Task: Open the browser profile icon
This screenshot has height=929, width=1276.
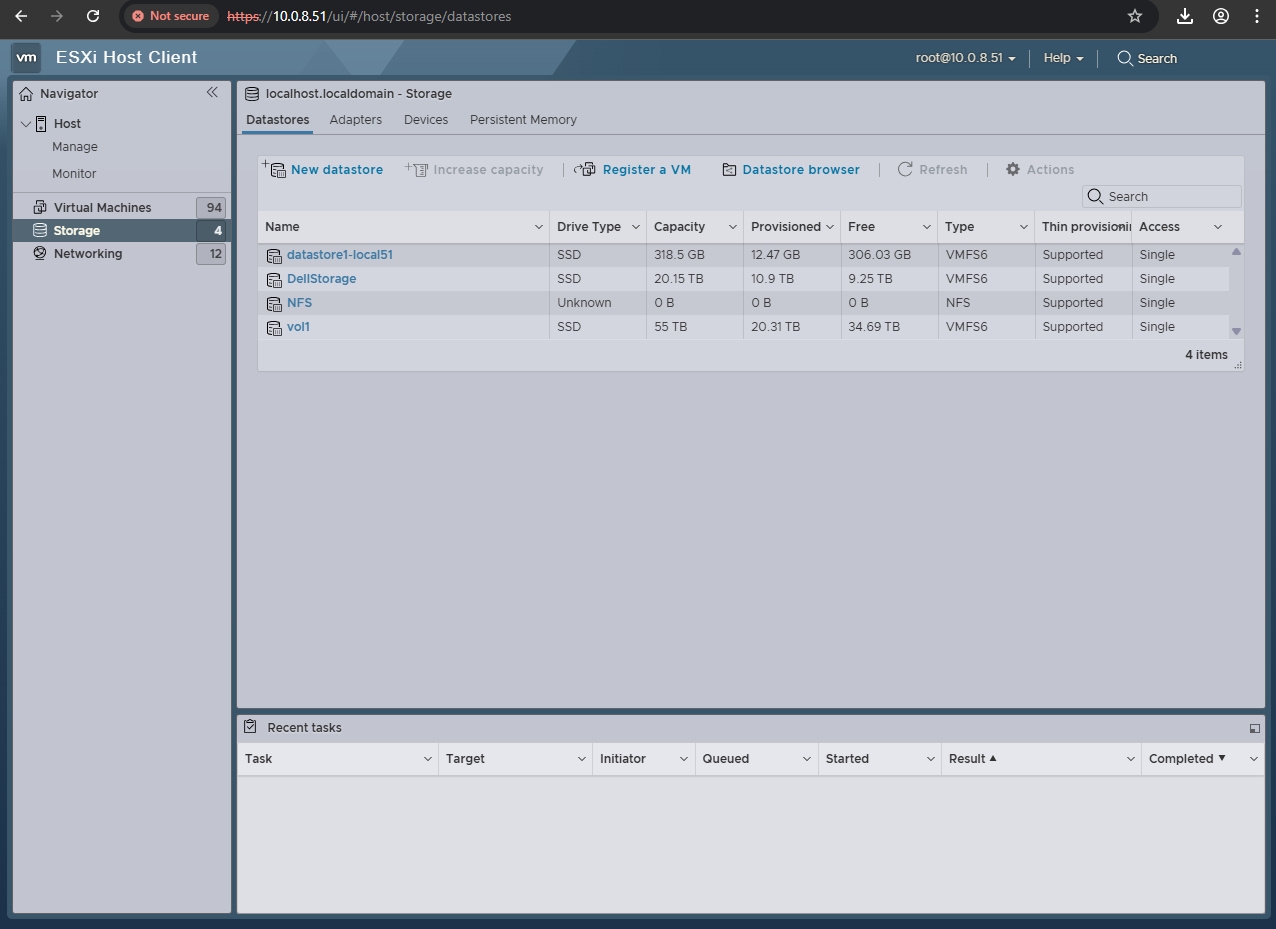Action: (x=1221, y=16)
